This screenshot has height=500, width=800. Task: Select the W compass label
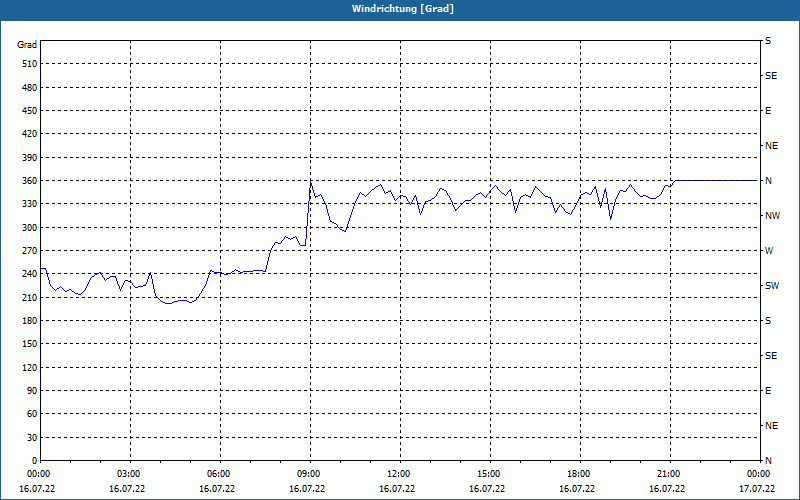coord(769,251)
